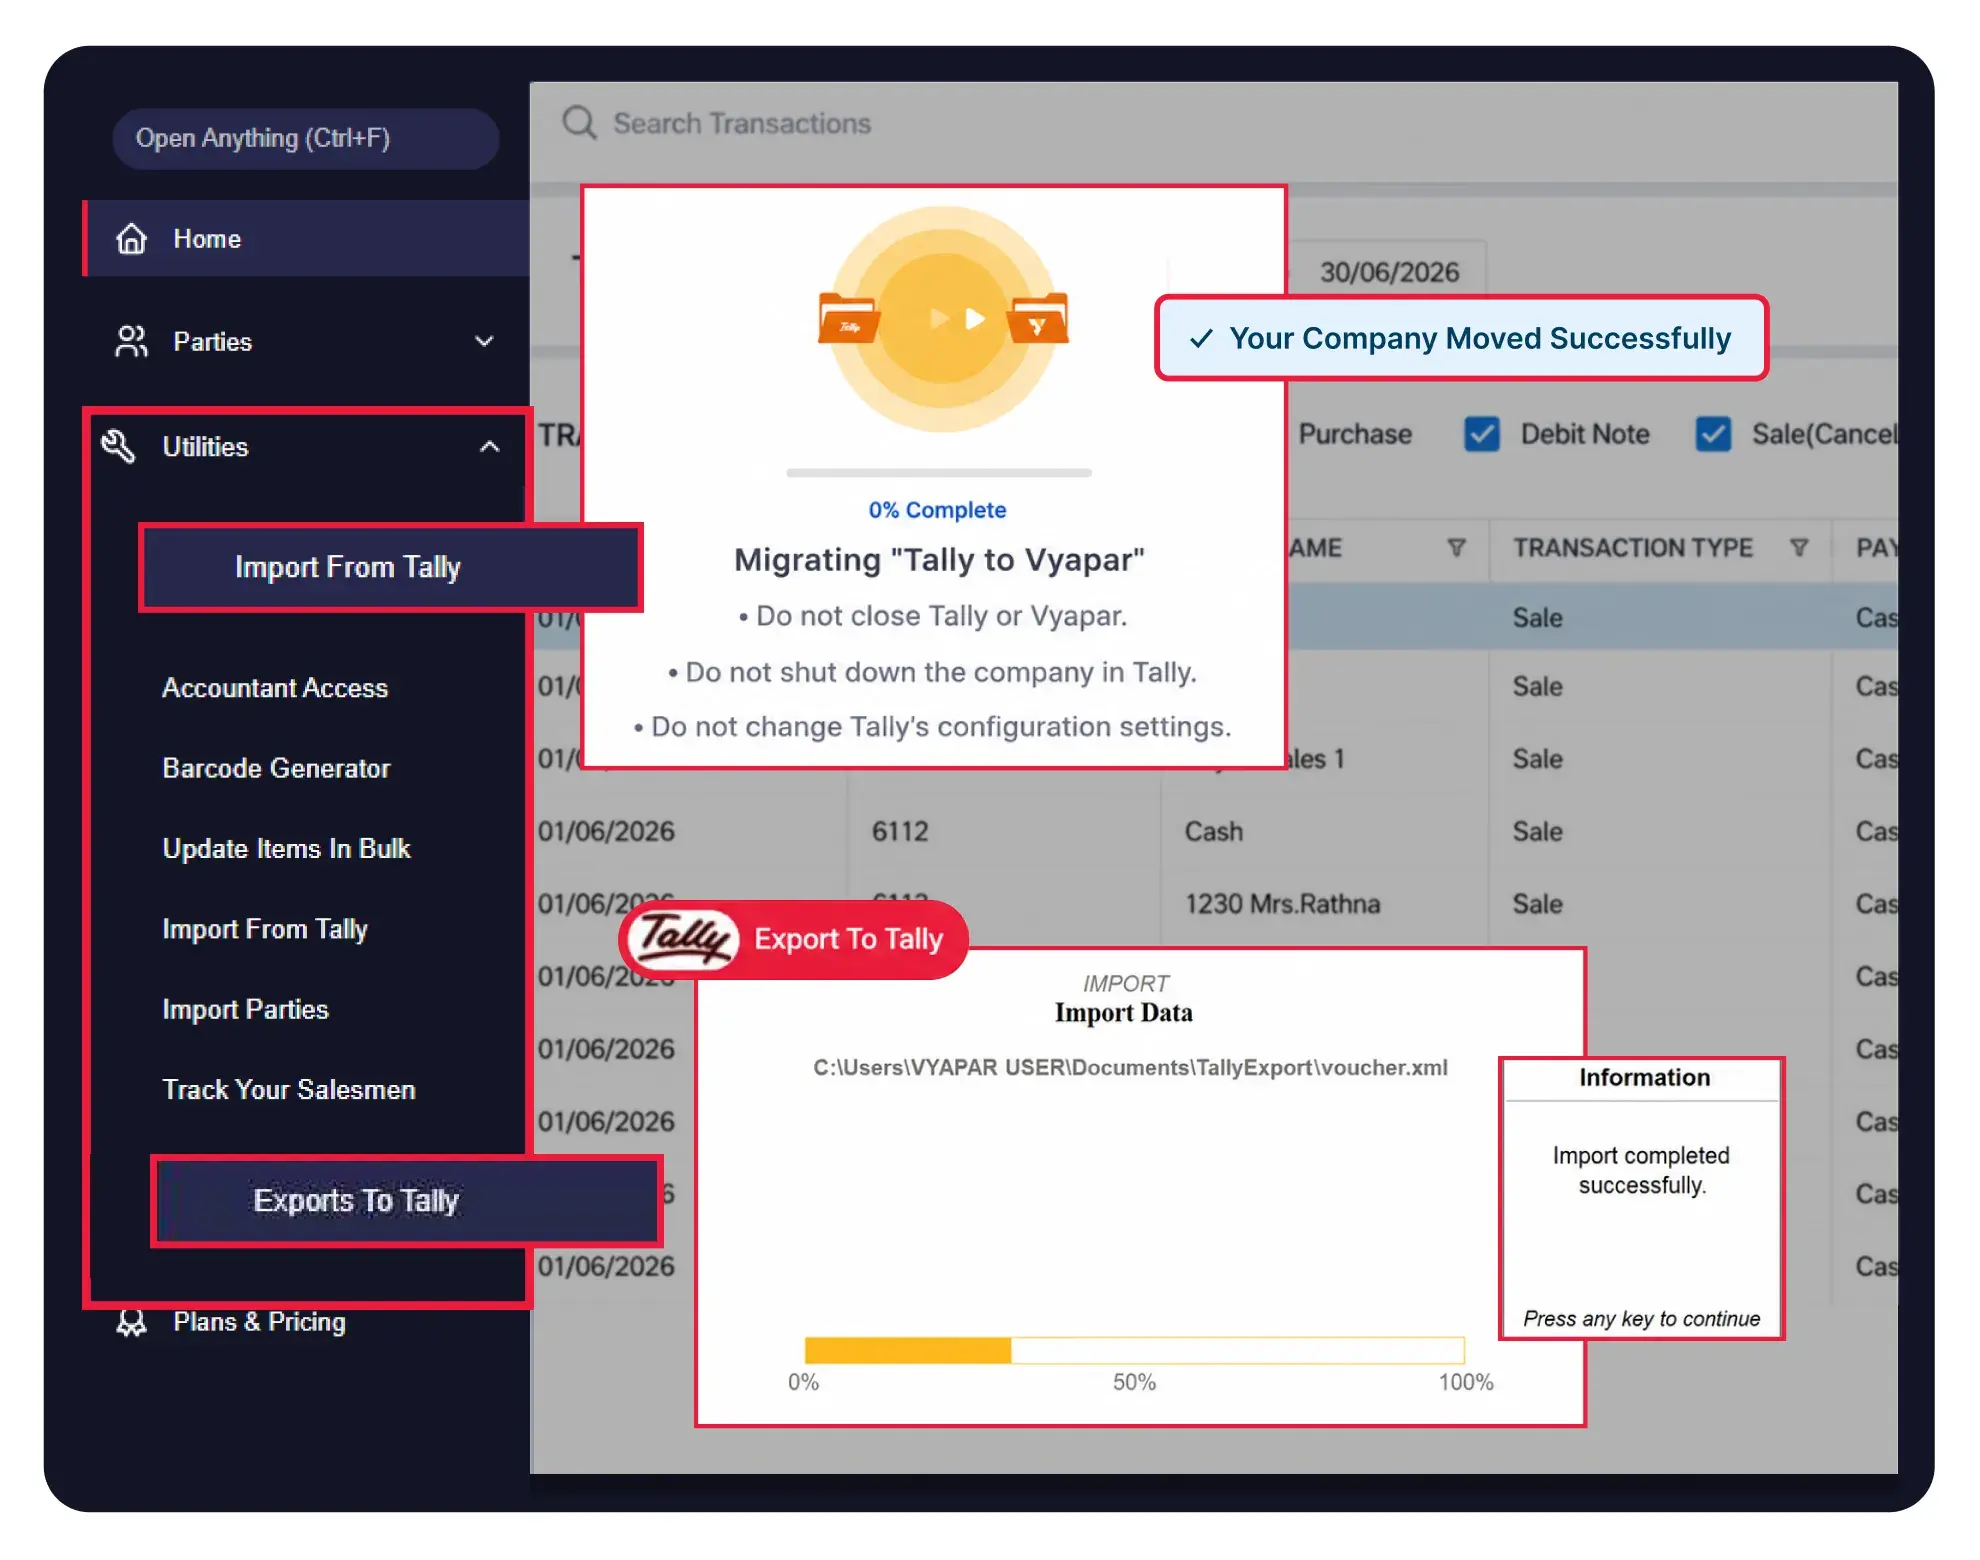1980x1560 pixels.
Task: Click Your Company Moved Successfully banner
Action: coord(1461,338)
